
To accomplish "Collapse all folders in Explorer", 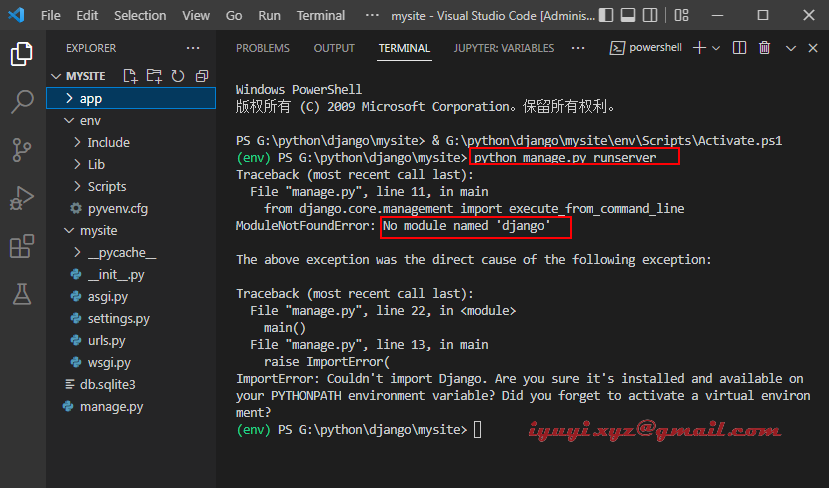I will (202, 76).
